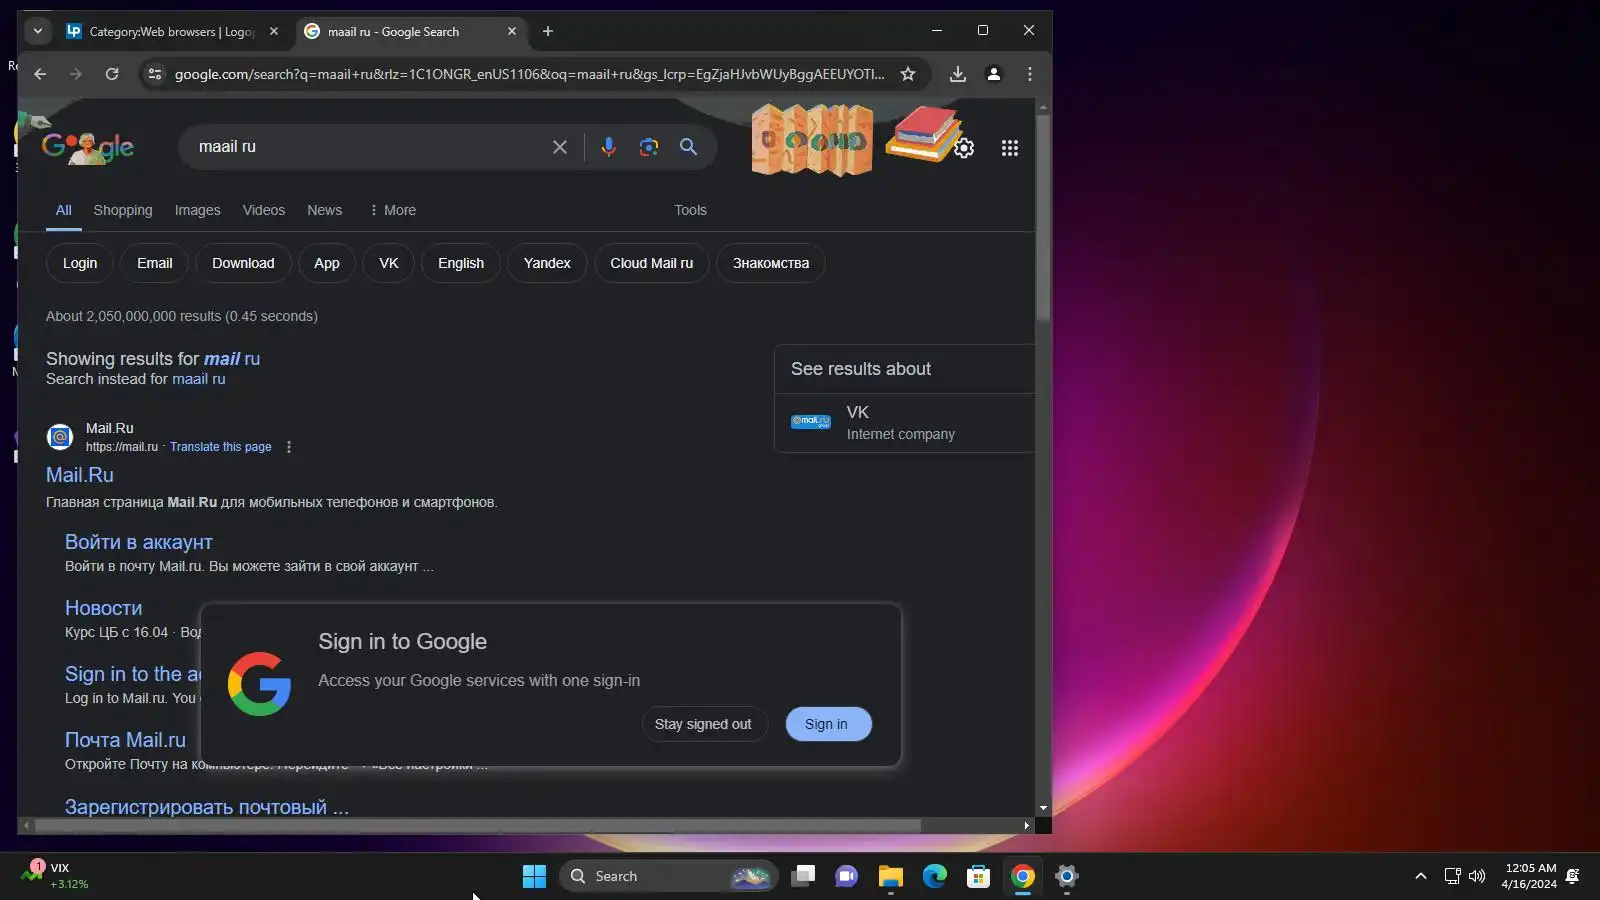Open the Новости sitelink
Viewport: 1600px width, 900px height.
(x=104, y=608)
